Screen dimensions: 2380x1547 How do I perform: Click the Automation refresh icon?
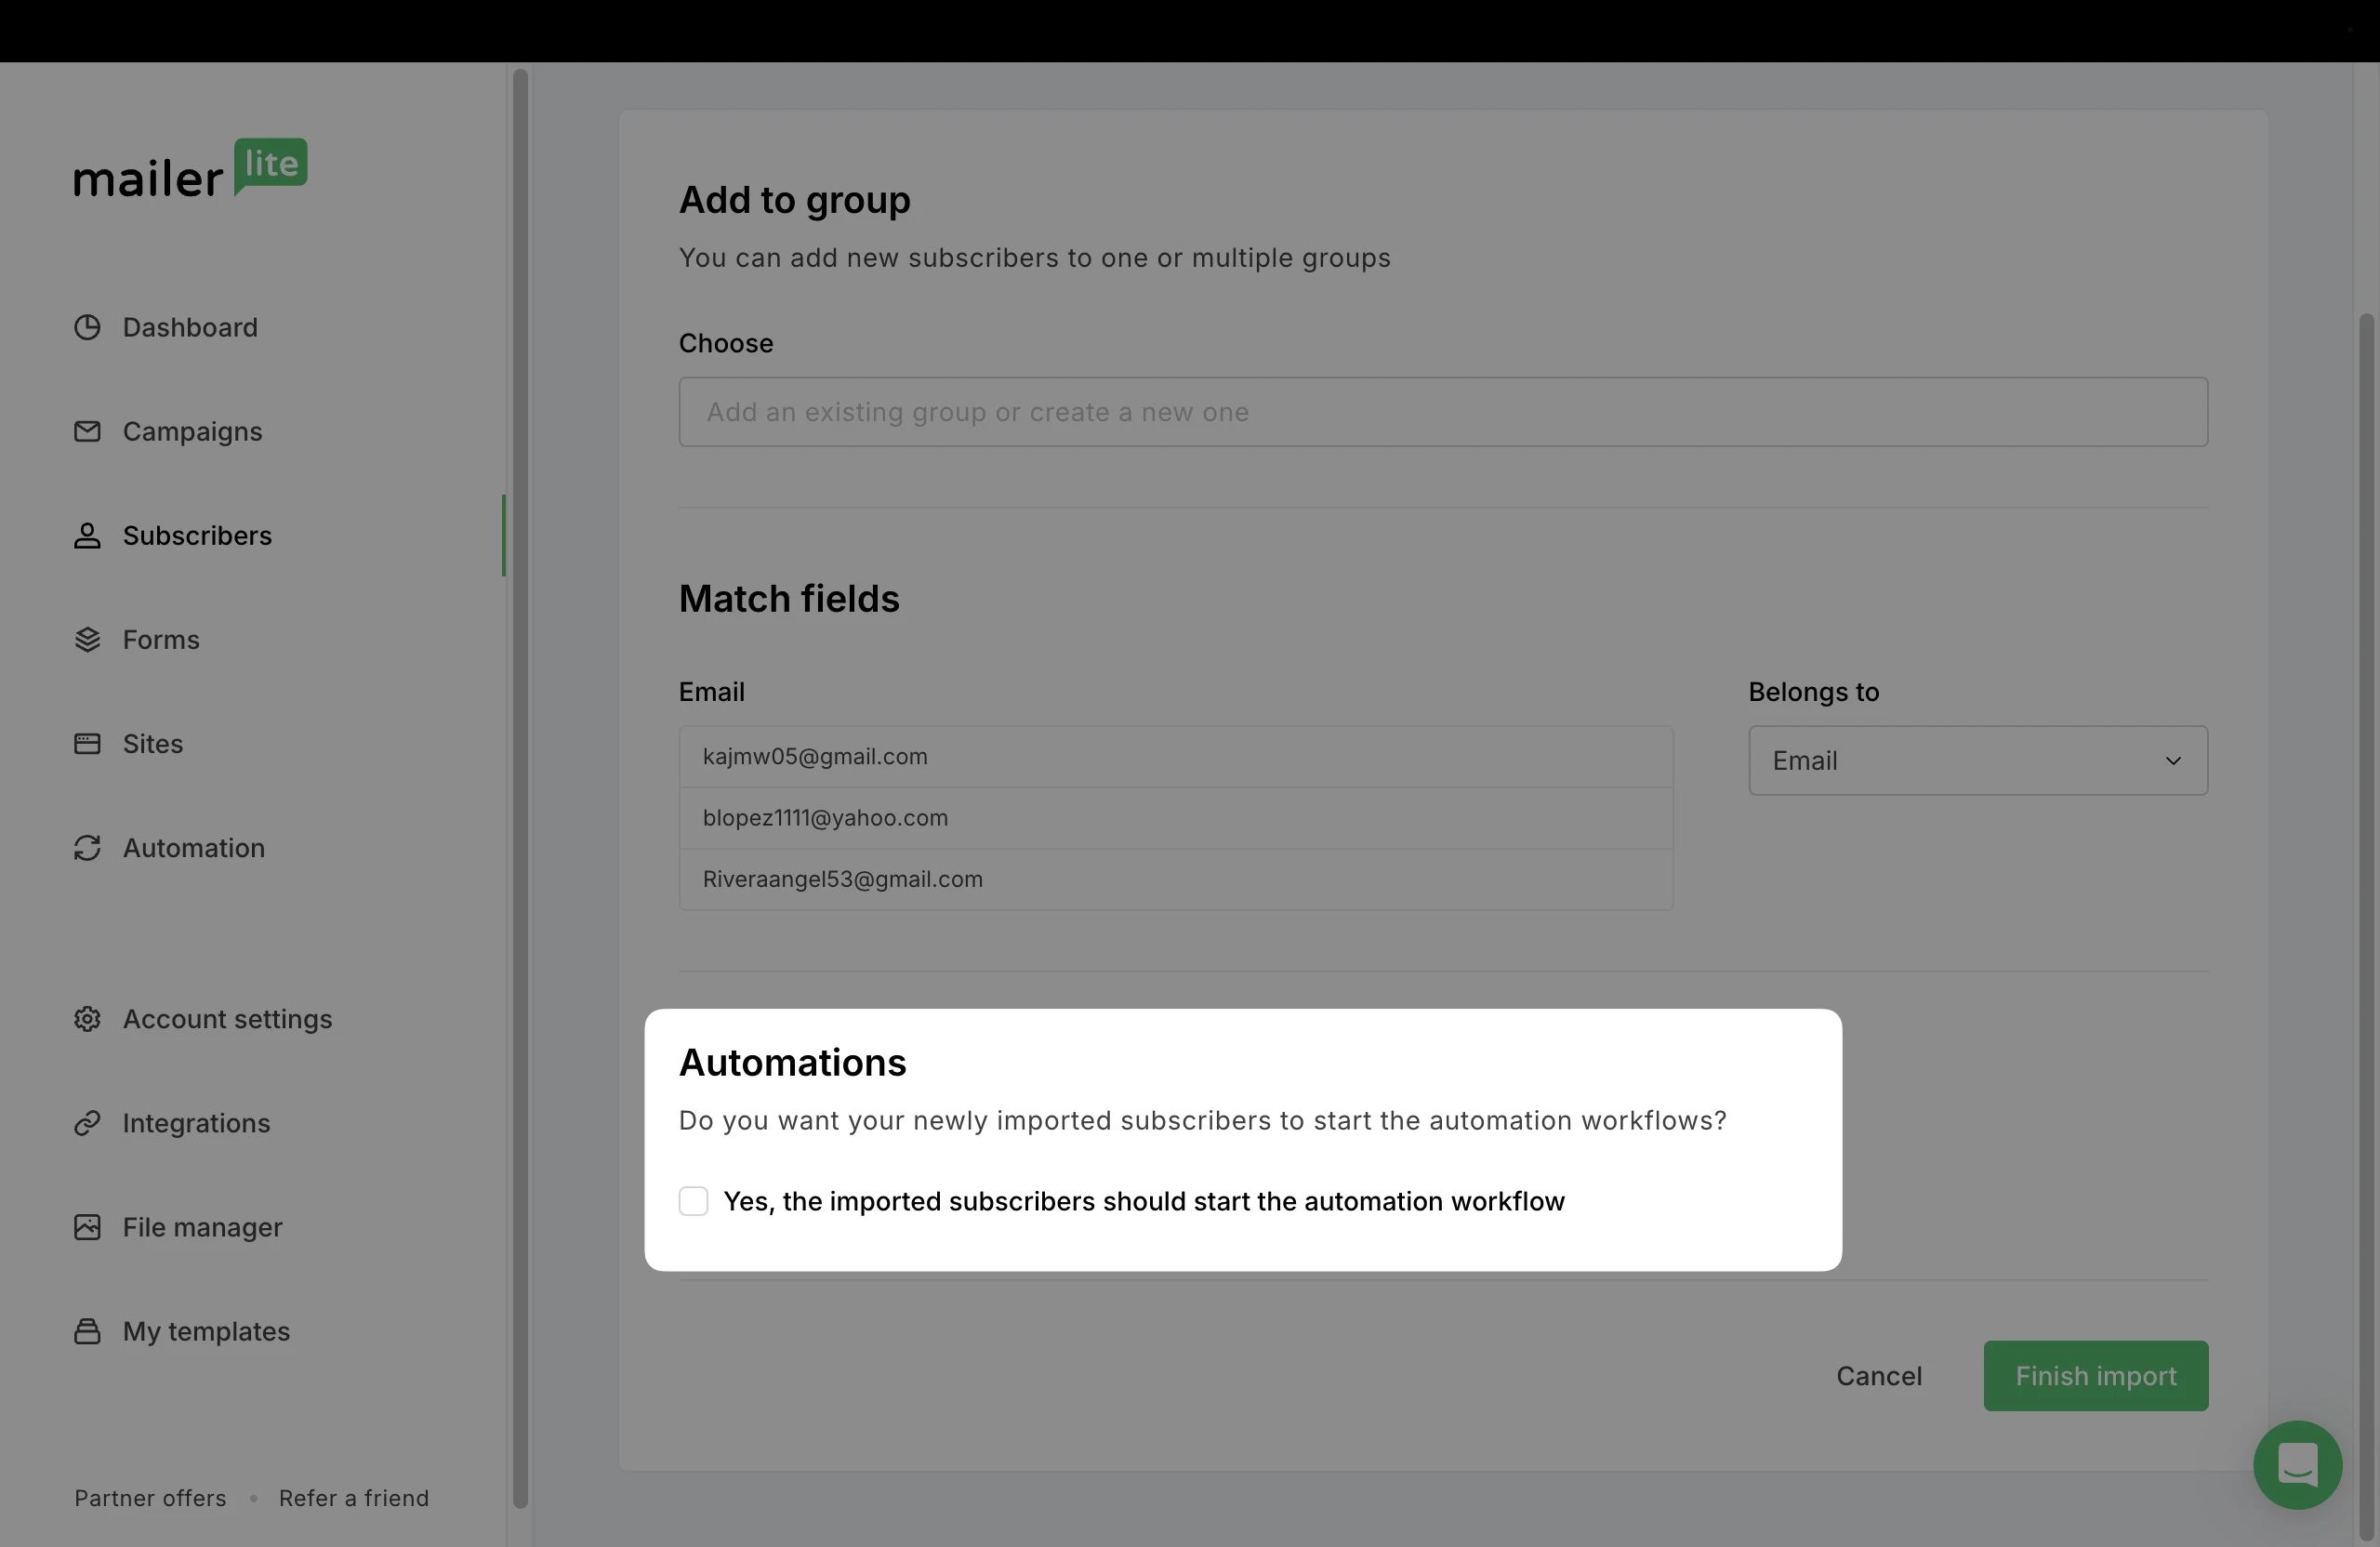tap(87, 847)
